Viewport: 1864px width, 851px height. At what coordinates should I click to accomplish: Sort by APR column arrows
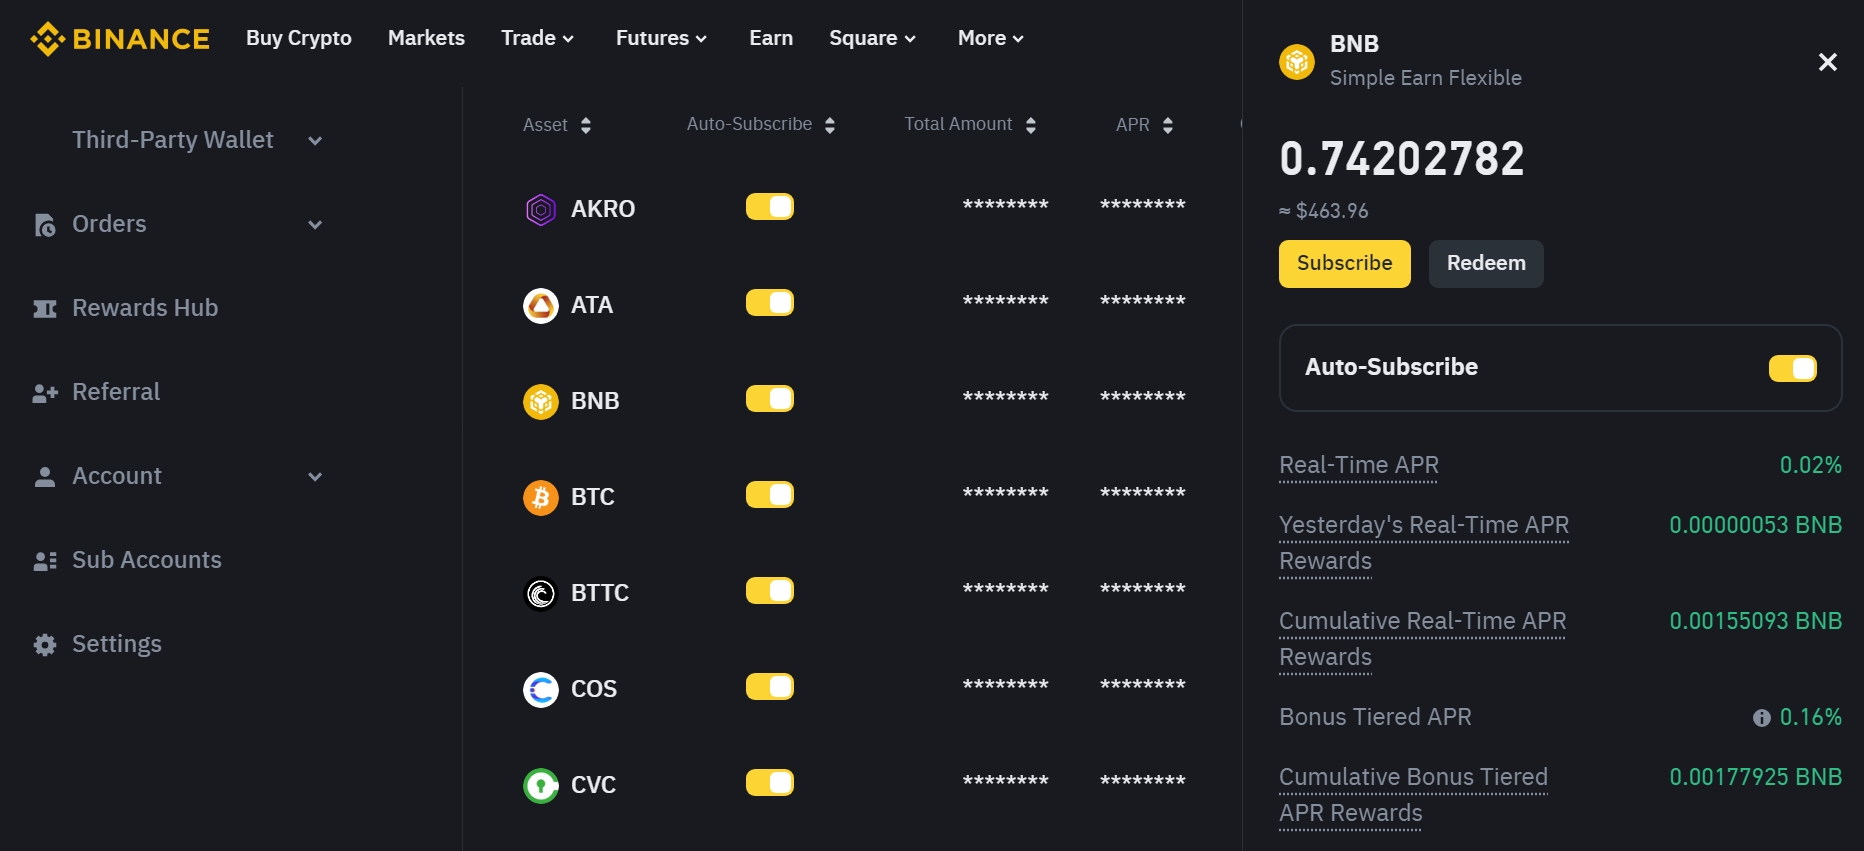coord(1168,125)
